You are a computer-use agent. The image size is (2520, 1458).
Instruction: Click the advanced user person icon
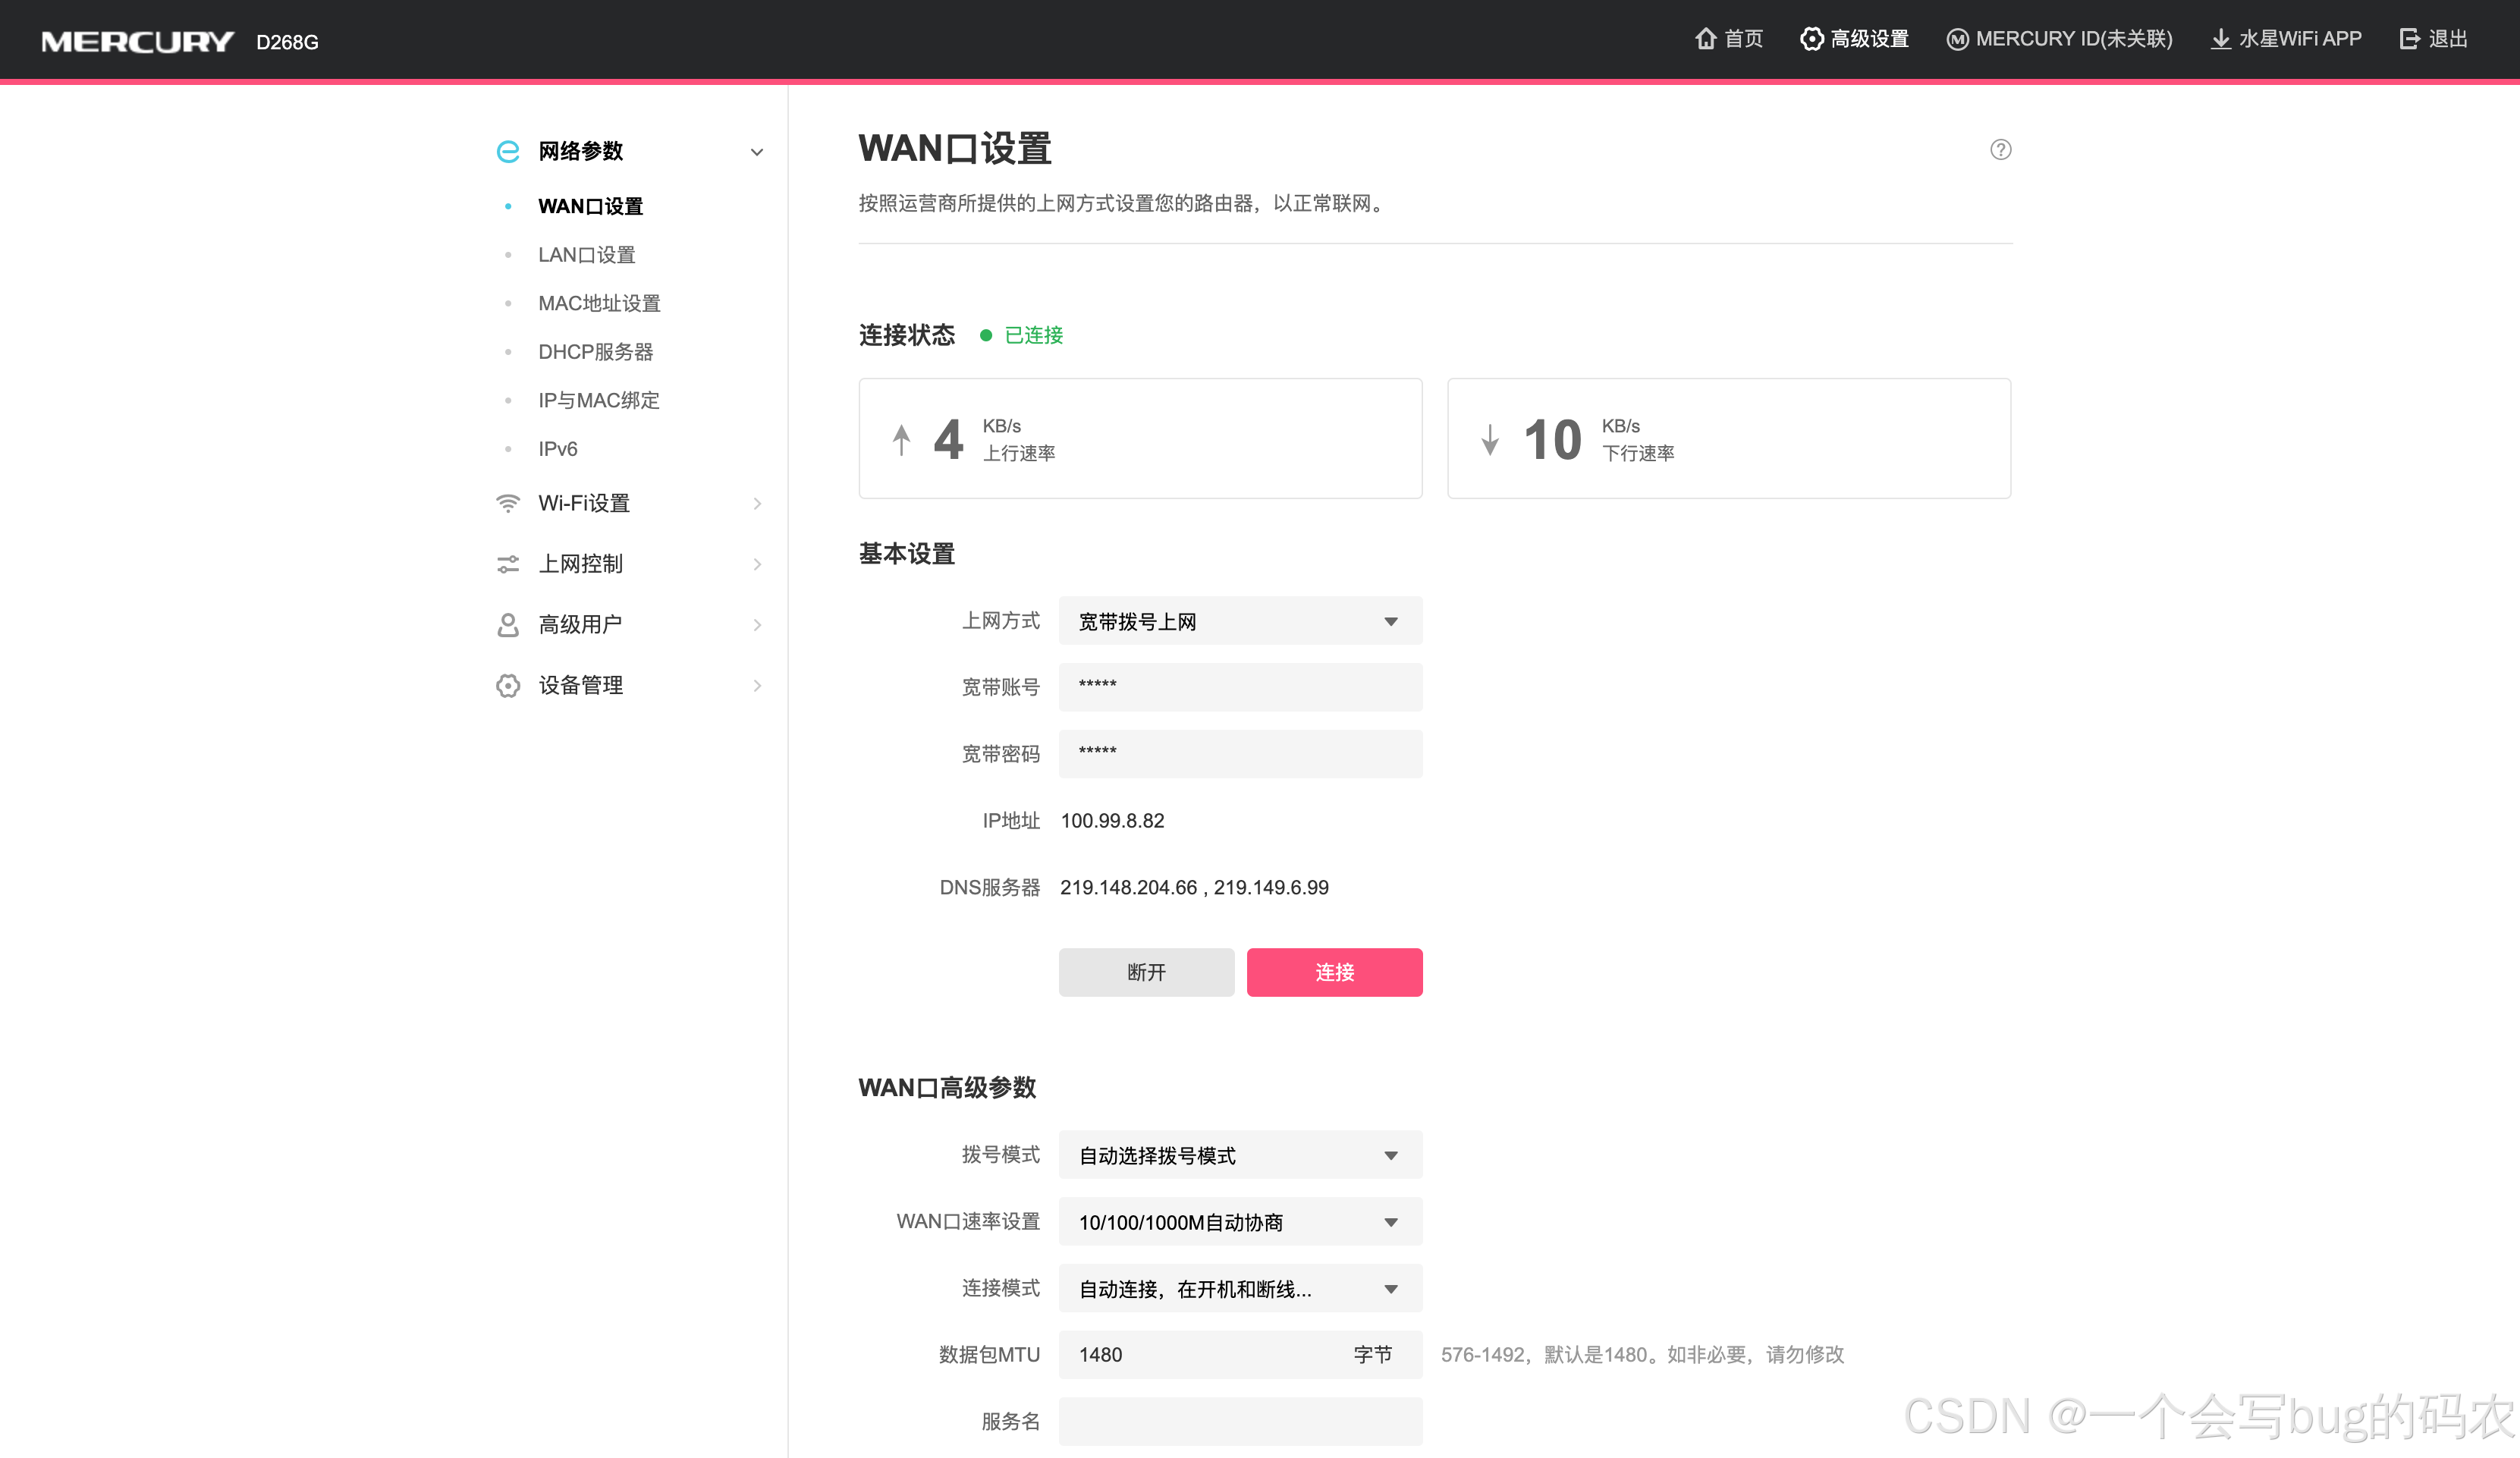[508, 625]
